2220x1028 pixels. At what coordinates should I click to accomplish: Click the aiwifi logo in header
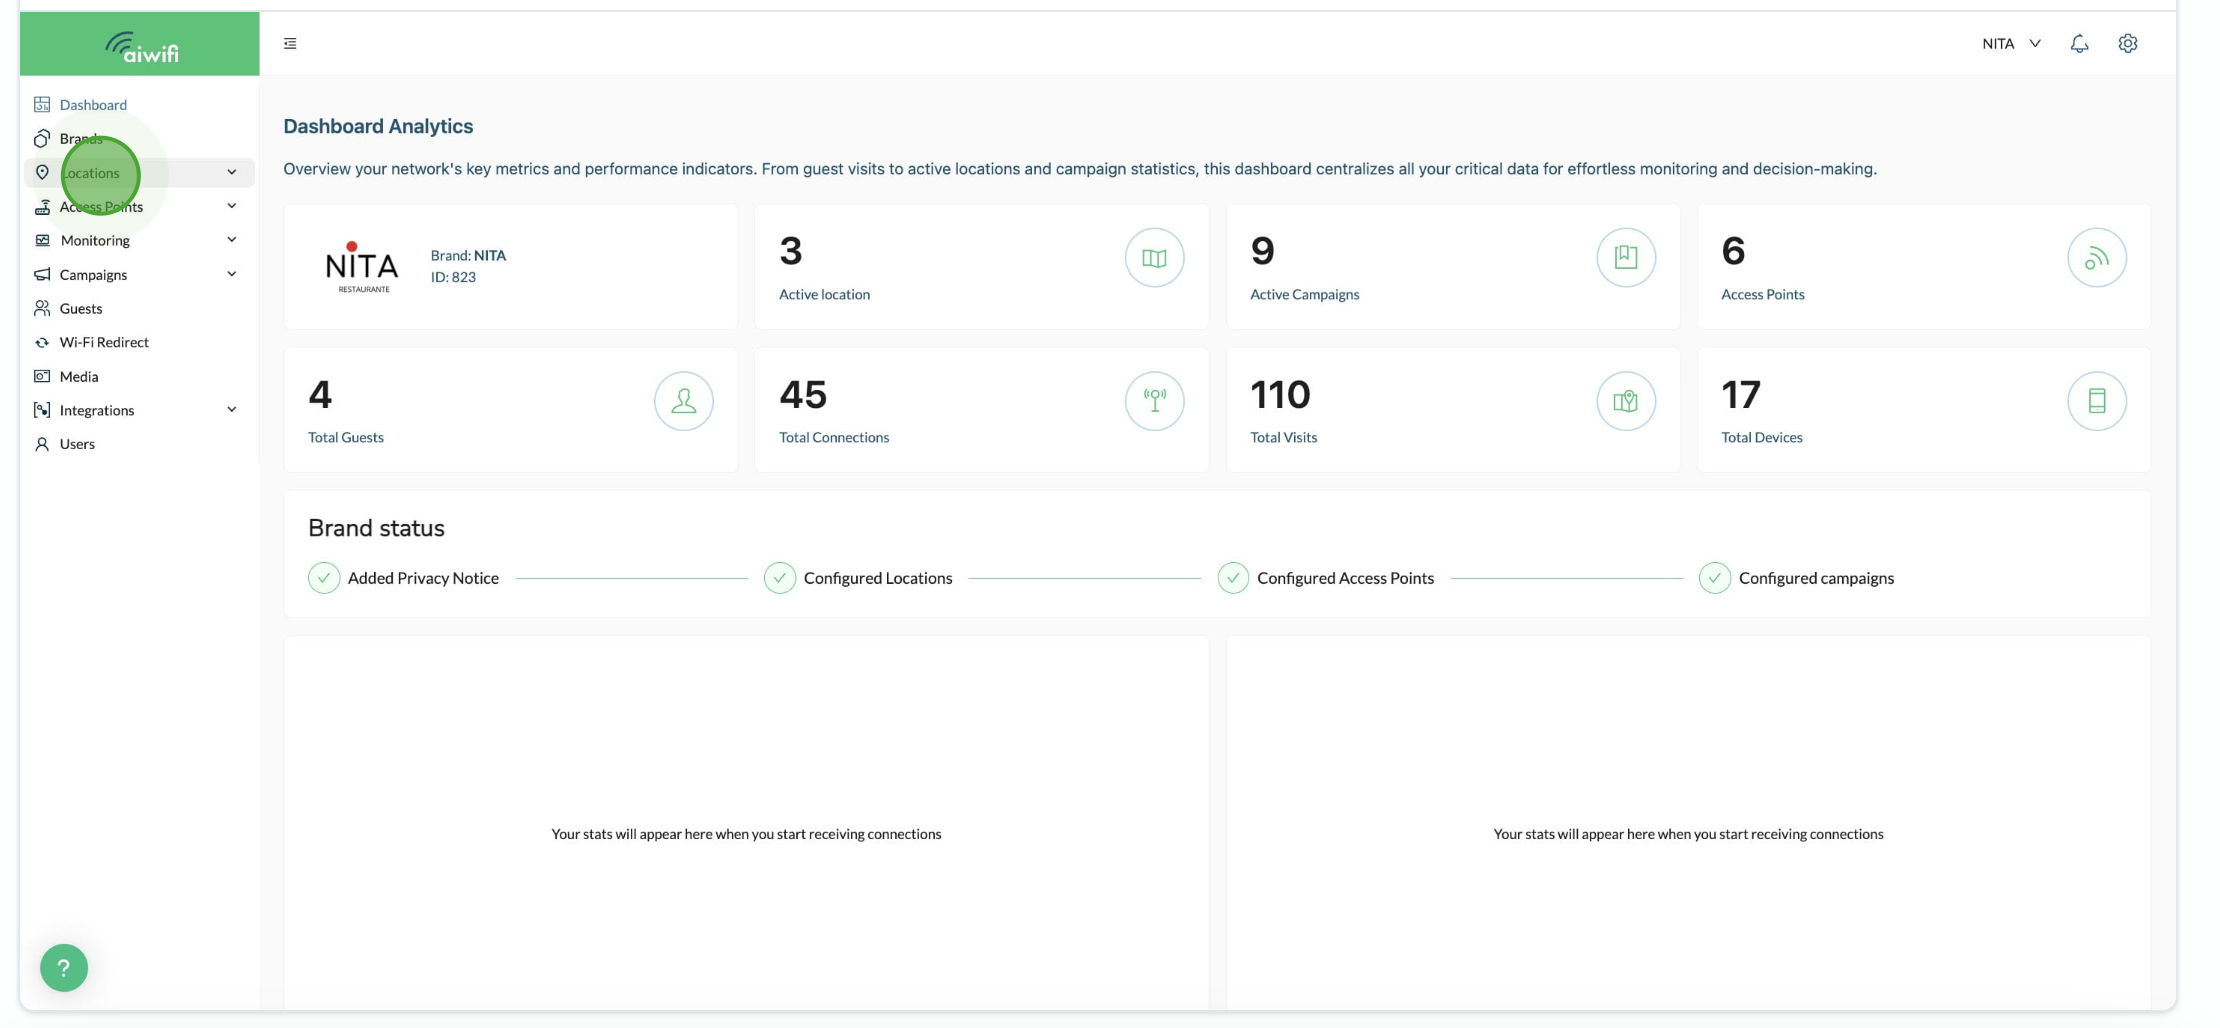click(141, 46)
